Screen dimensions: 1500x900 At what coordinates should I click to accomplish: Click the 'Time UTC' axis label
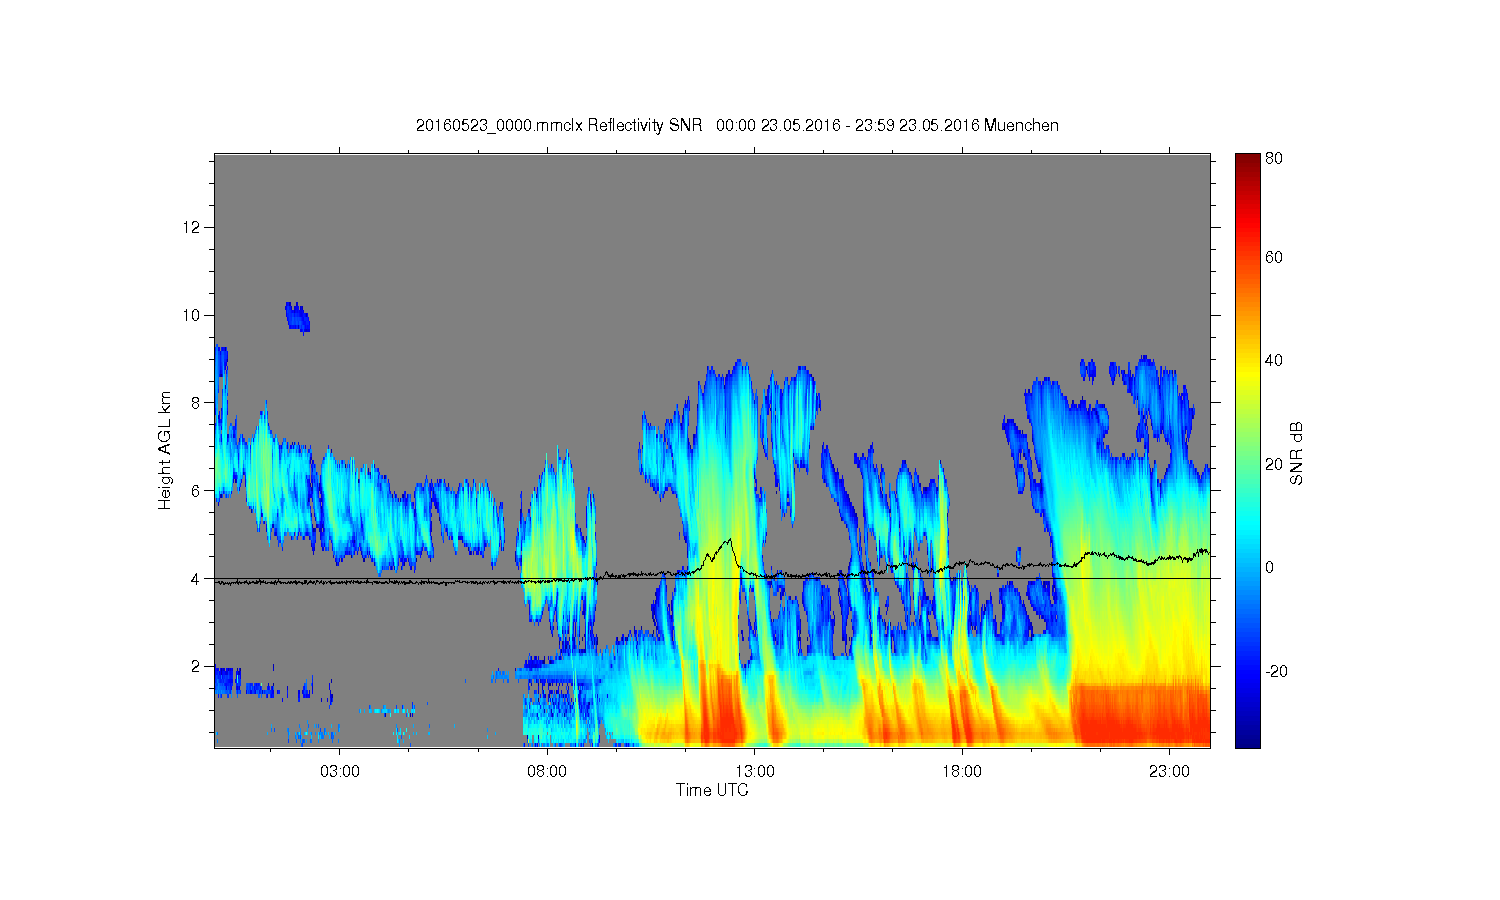(712, 790)
